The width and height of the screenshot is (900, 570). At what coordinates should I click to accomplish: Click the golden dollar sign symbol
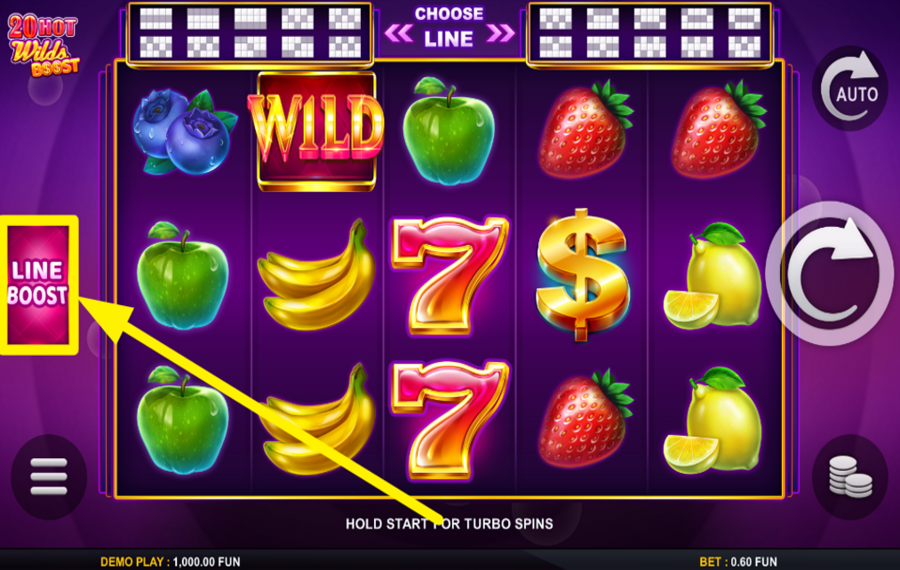pyautogui.click(x=581, y=275)
